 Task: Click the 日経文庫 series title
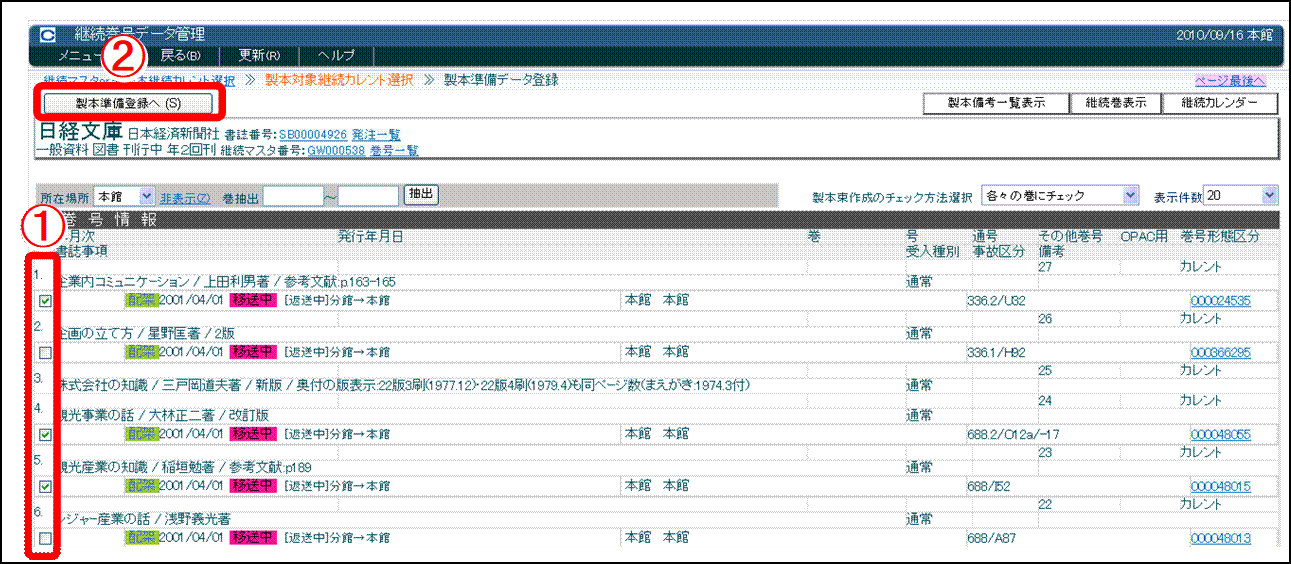(x=80, y=131)
